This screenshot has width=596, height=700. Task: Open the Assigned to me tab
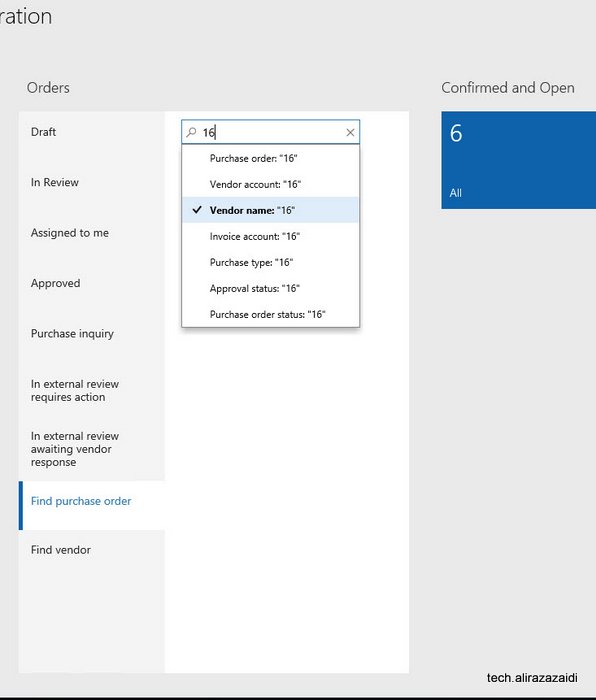click(92, 233)
